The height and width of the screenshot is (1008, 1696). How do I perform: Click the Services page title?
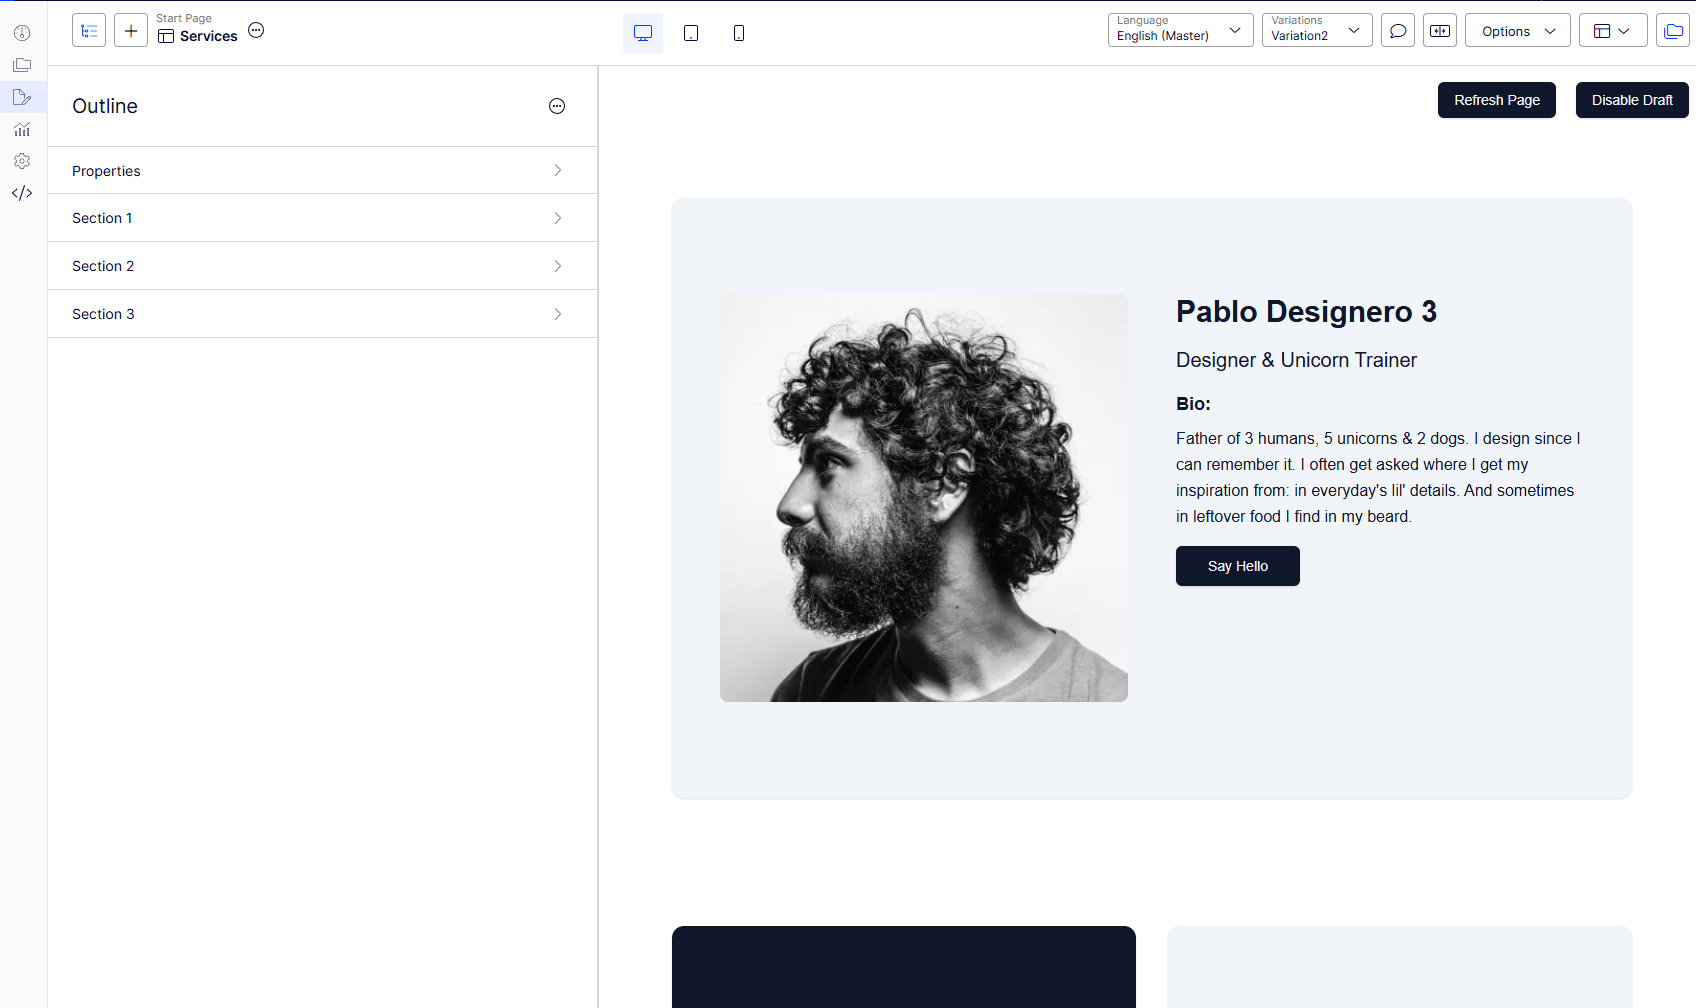(x=209, y=36)
